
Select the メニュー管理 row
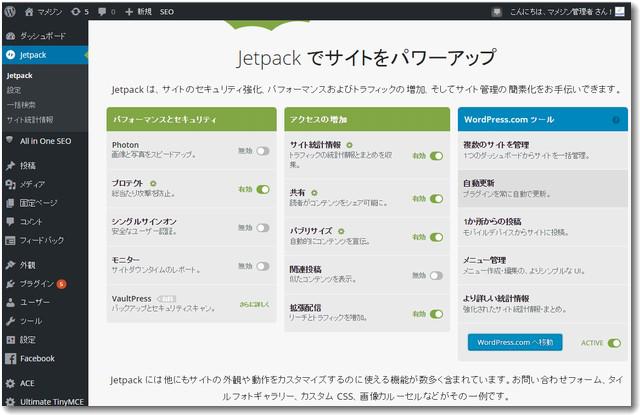click(x=542, y=265)
